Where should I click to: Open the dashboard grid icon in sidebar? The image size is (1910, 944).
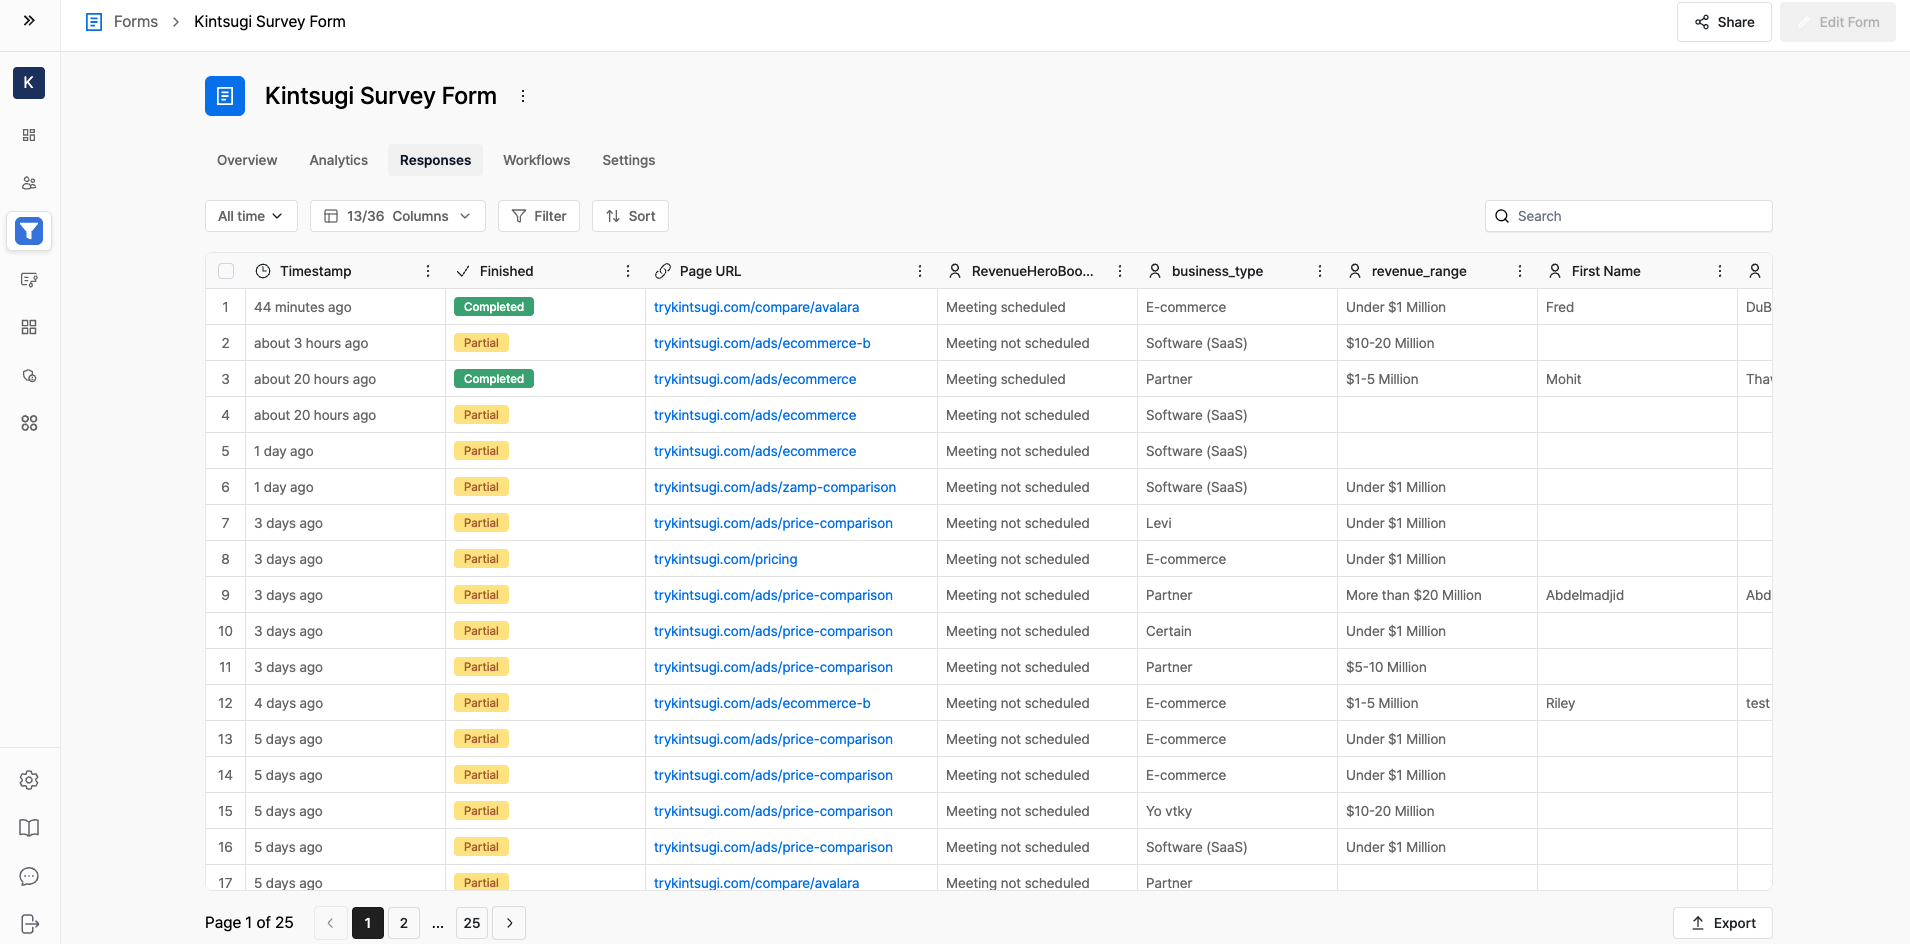pyautogui.click(x=29, y=135)
